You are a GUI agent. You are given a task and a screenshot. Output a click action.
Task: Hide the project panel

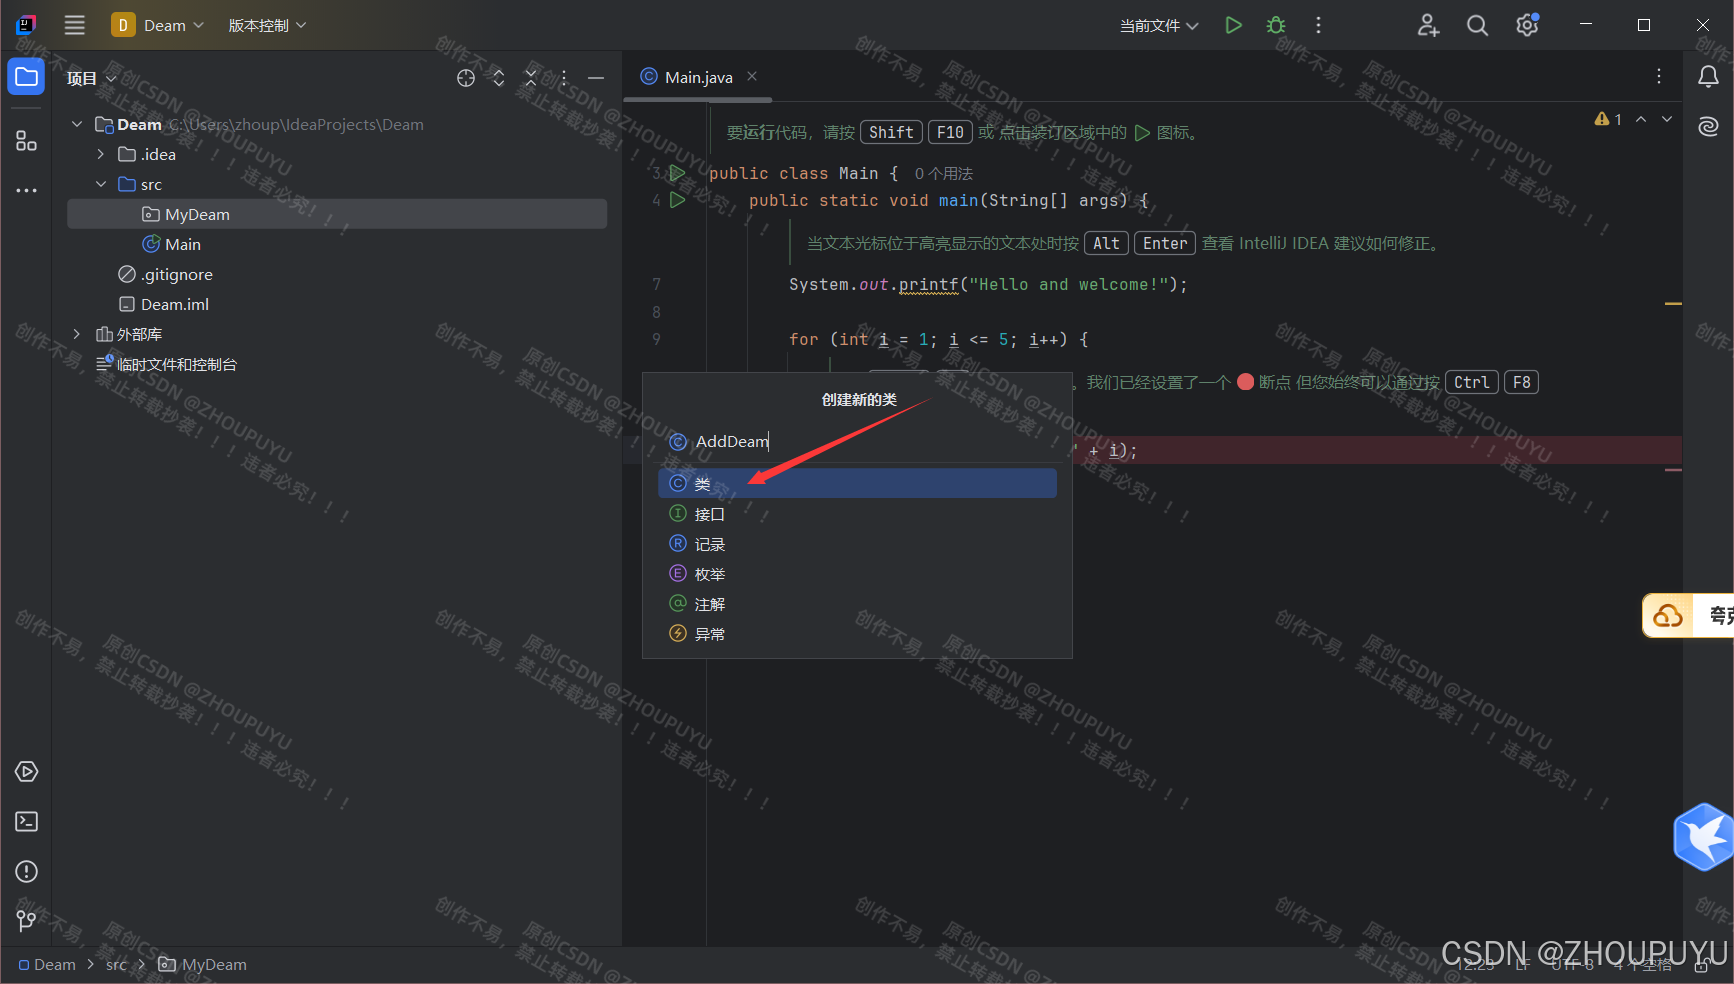[596, 78]
